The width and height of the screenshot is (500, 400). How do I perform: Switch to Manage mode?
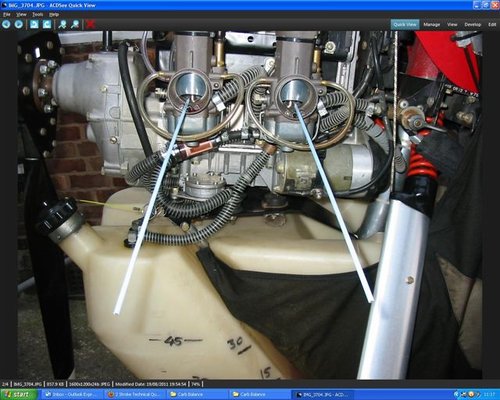(x=432, y=24)
